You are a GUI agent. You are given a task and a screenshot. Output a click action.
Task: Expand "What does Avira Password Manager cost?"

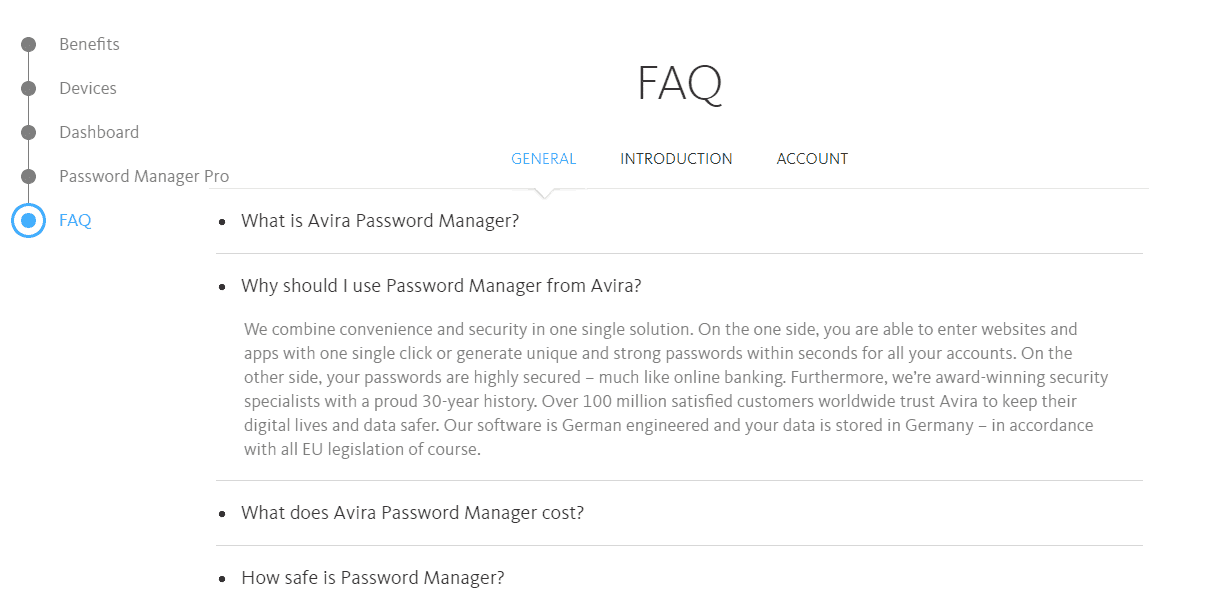412,512
